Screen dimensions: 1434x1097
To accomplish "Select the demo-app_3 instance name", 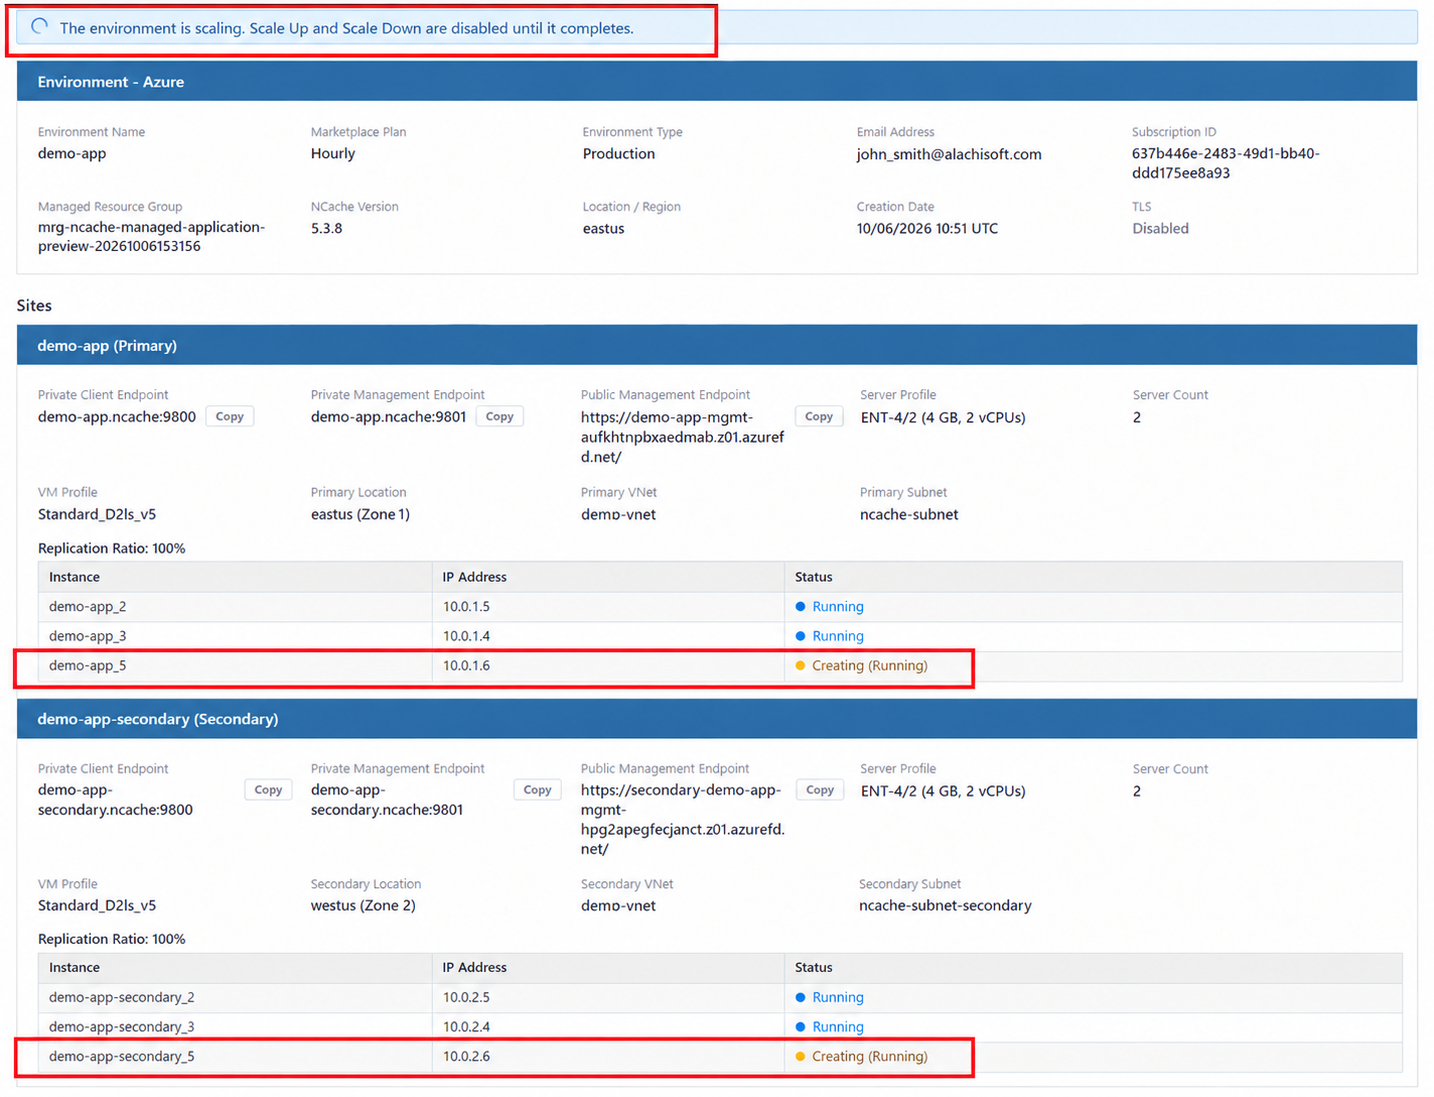I will (88, 636).
